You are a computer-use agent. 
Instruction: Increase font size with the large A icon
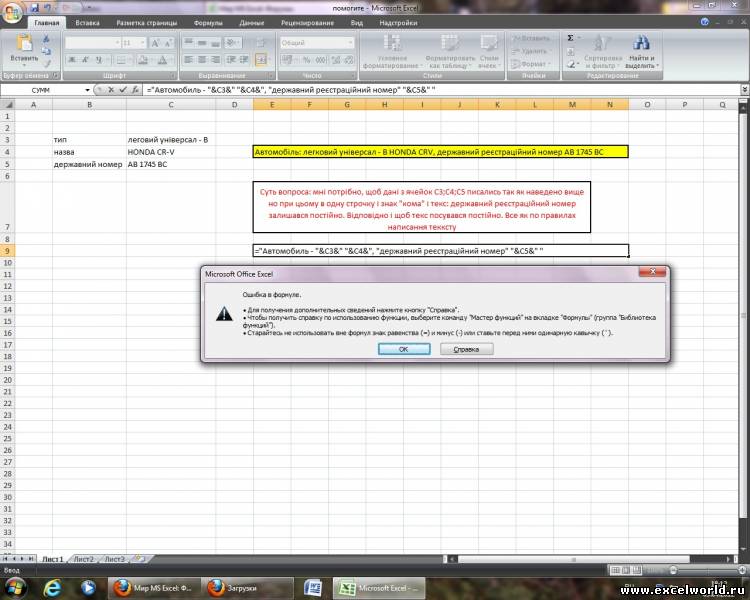[155, 43]
